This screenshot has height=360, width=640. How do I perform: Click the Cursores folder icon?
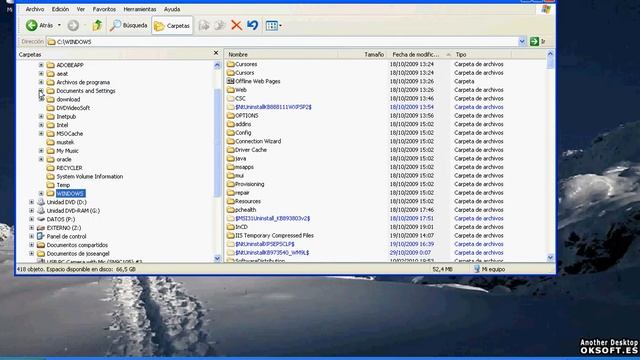click(231, 64)
